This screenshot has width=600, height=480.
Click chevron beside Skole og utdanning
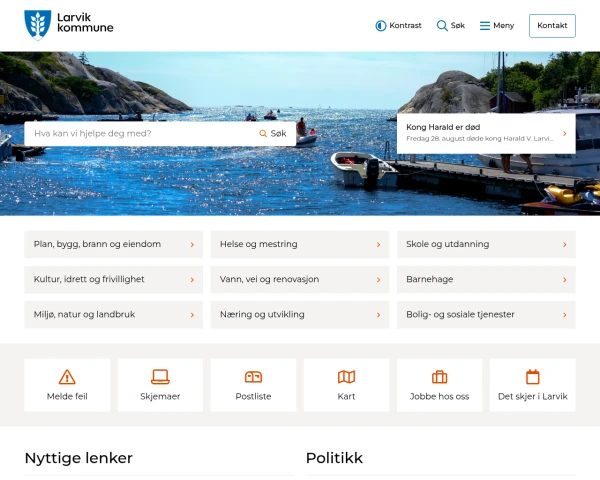pos(565,245)
